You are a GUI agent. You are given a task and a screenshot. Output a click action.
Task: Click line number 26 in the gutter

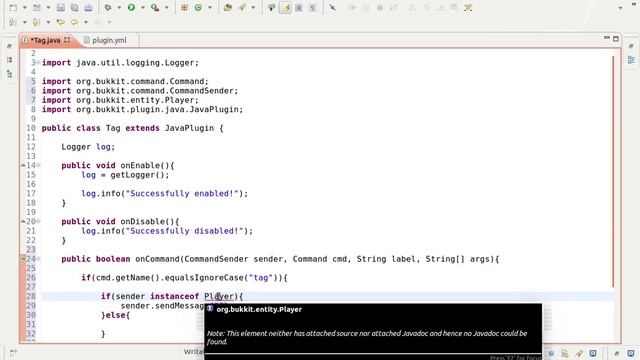pyautogui.click(x=31, y=278)
